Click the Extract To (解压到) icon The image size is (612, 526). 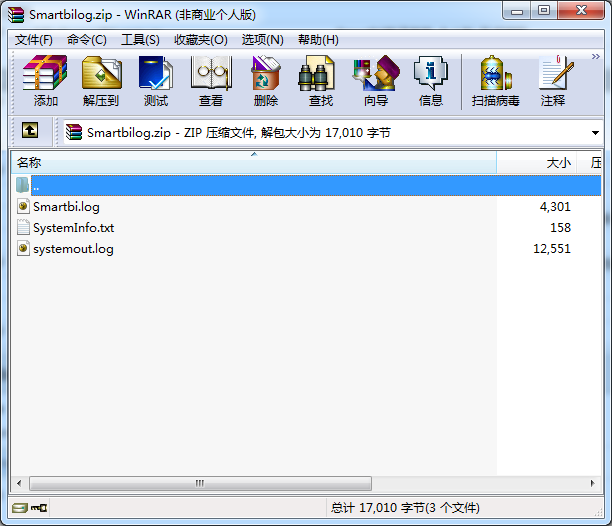pos(101,81)
